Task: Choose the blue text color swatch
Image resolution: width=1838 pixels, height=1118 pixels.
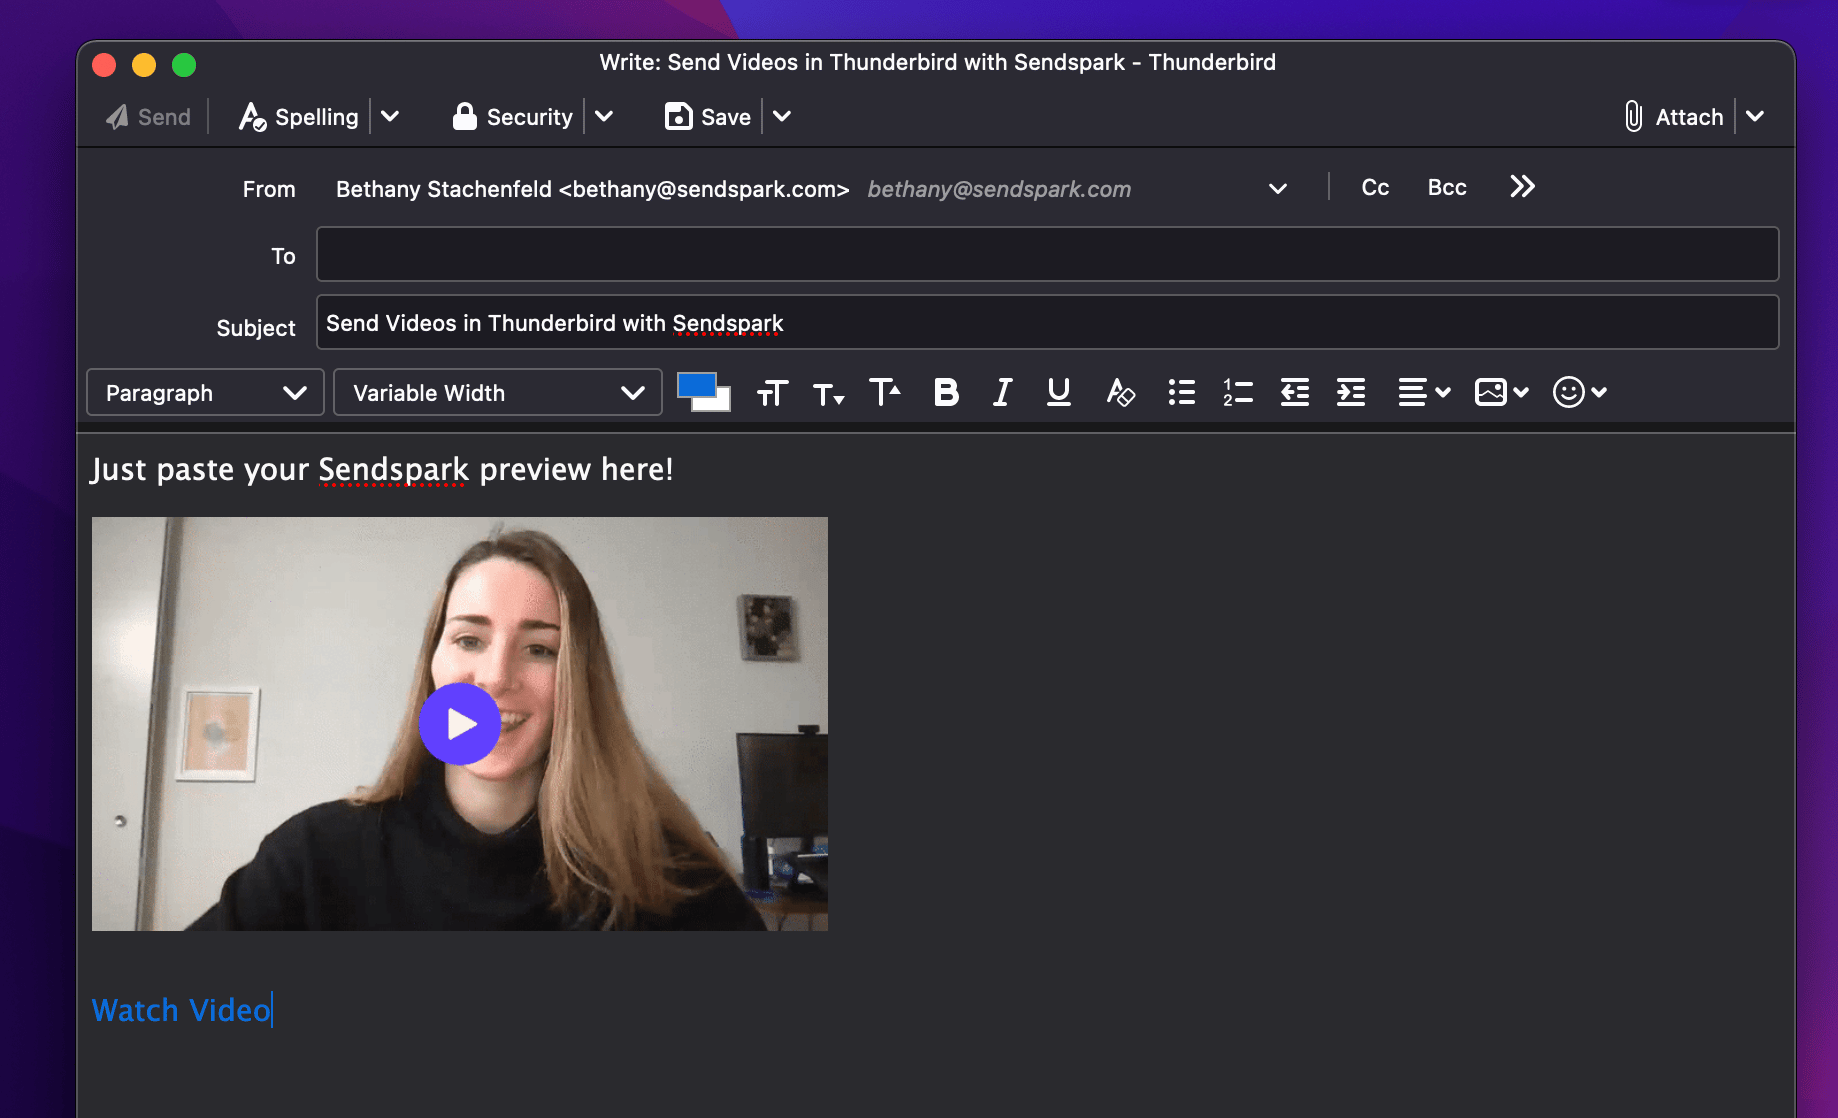Action: (x=695, y=385)
